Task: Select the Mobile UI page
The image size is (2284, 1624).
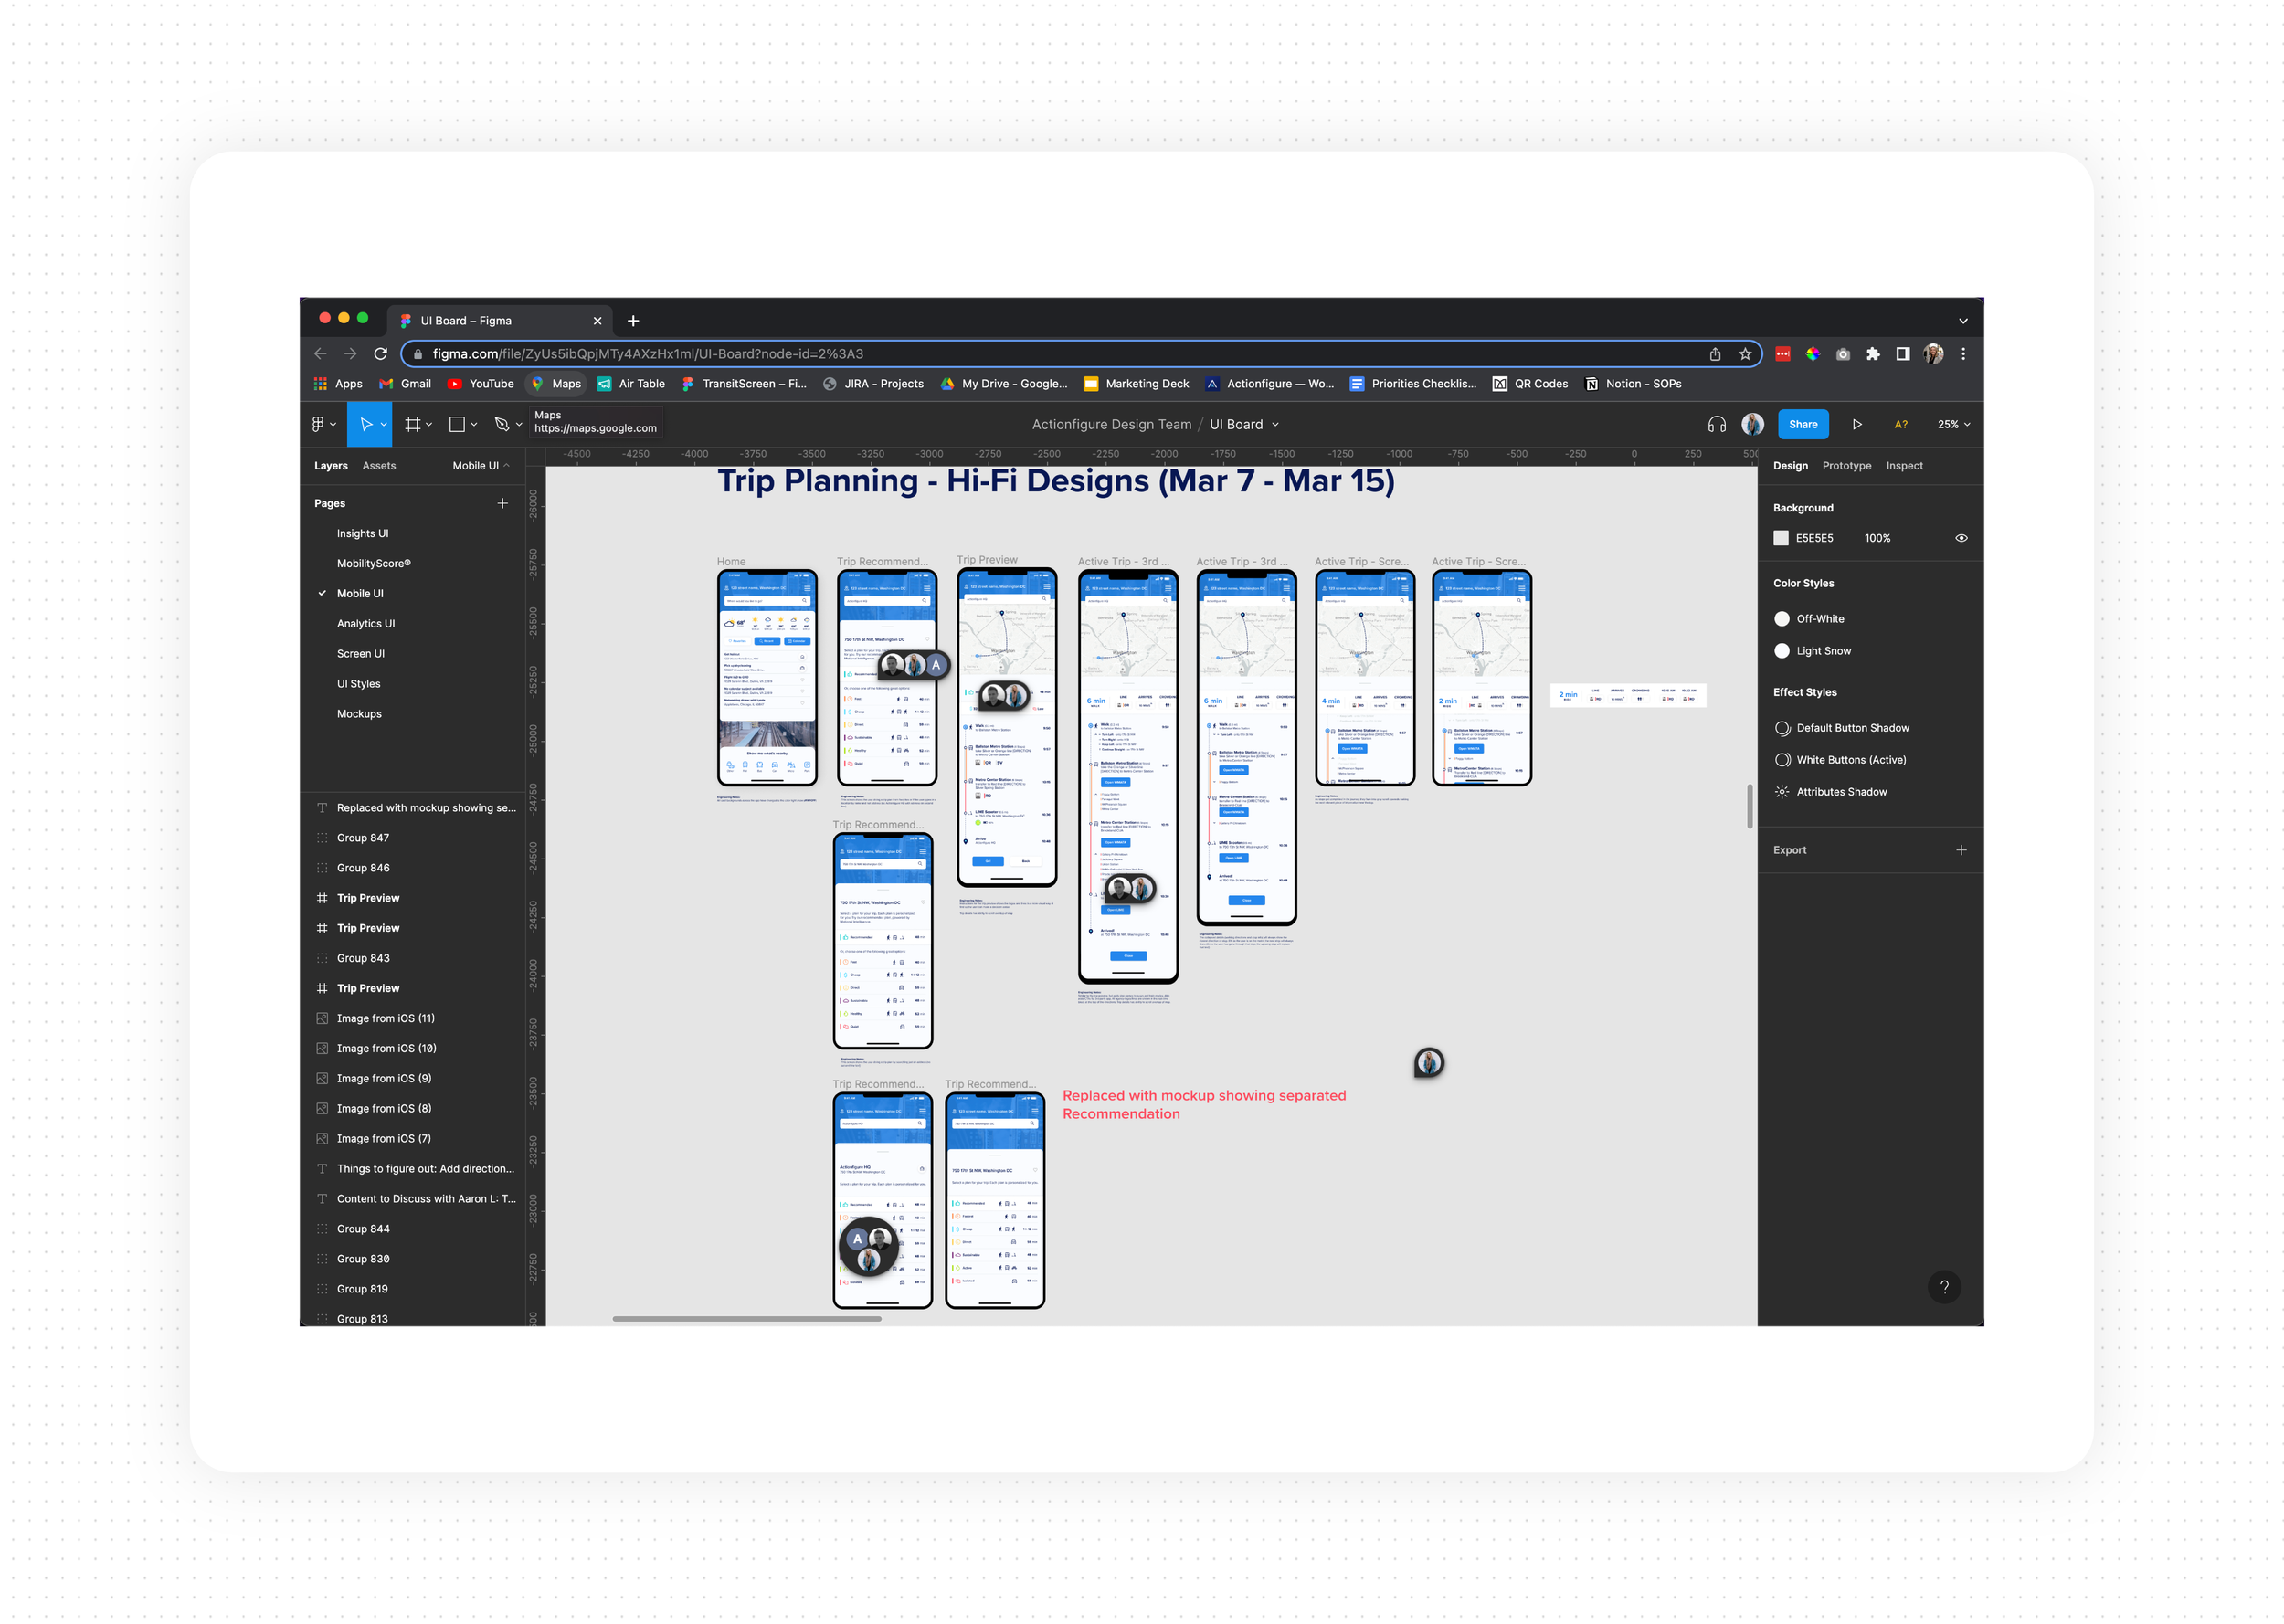Action: pyautogui.click(x=360, y=593)
